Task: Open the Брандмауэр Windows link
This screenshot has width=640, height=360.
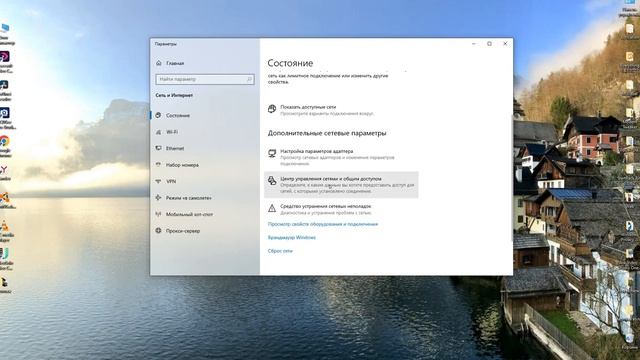Action: (x=291, y=238)
